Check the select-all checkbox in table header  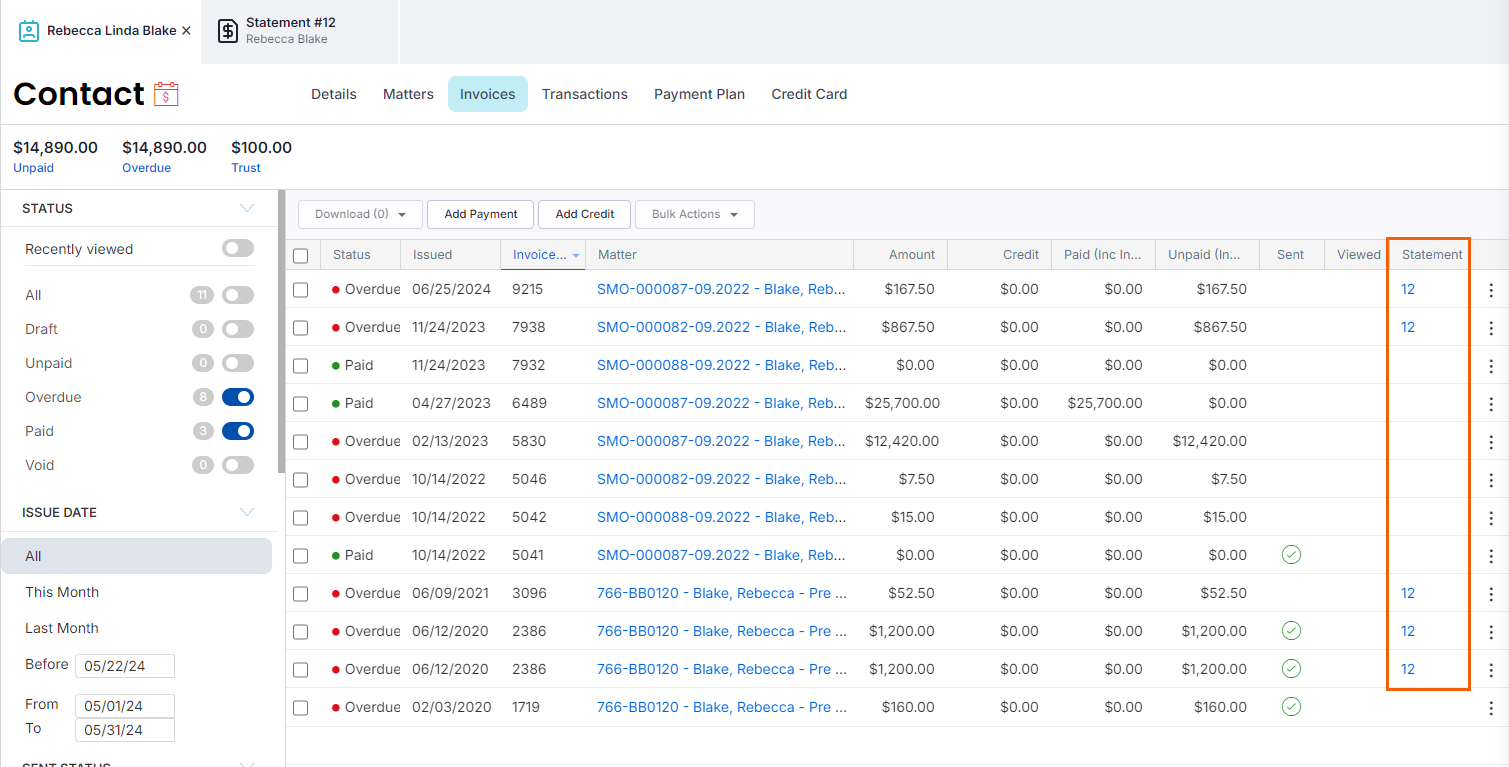point(301,255)
